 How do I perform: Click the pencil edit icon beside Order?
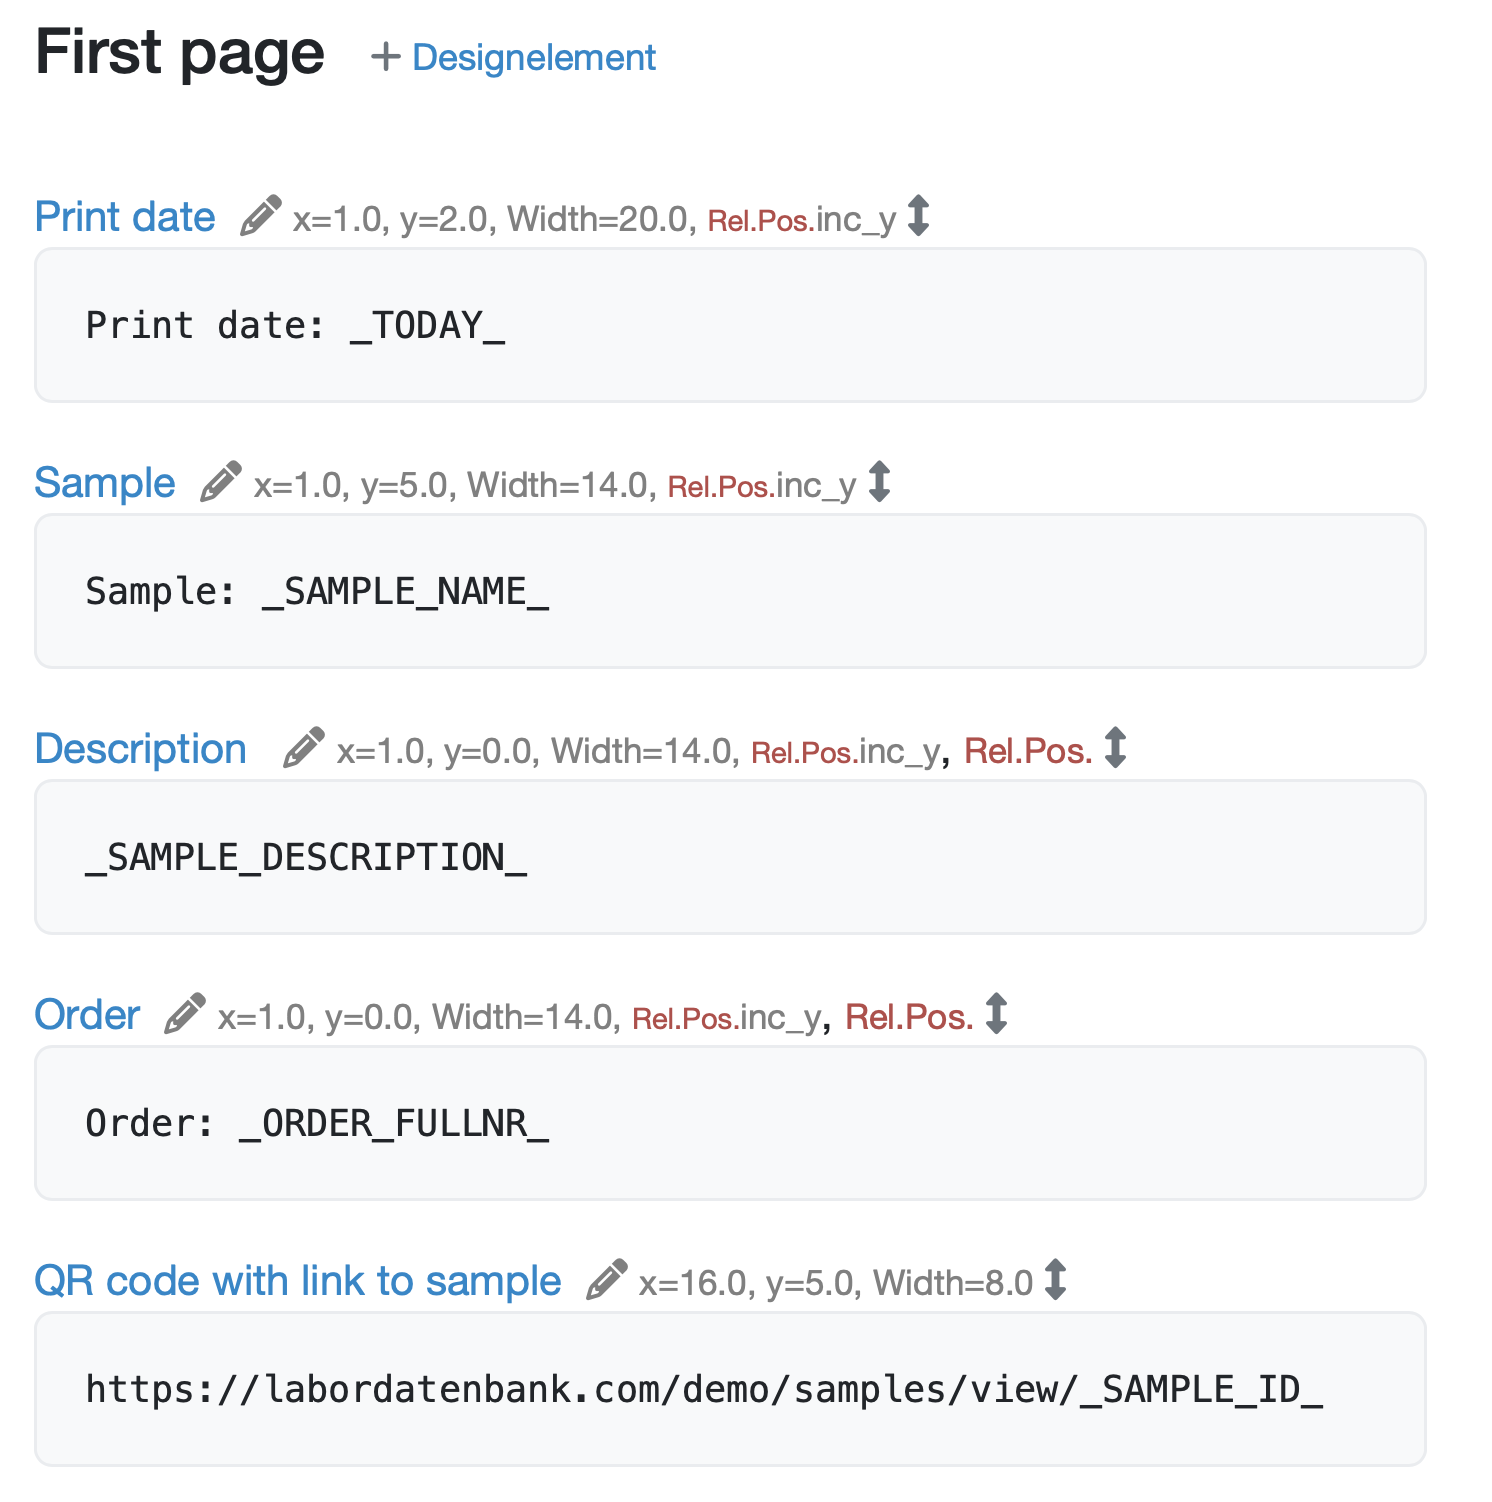185,1014
